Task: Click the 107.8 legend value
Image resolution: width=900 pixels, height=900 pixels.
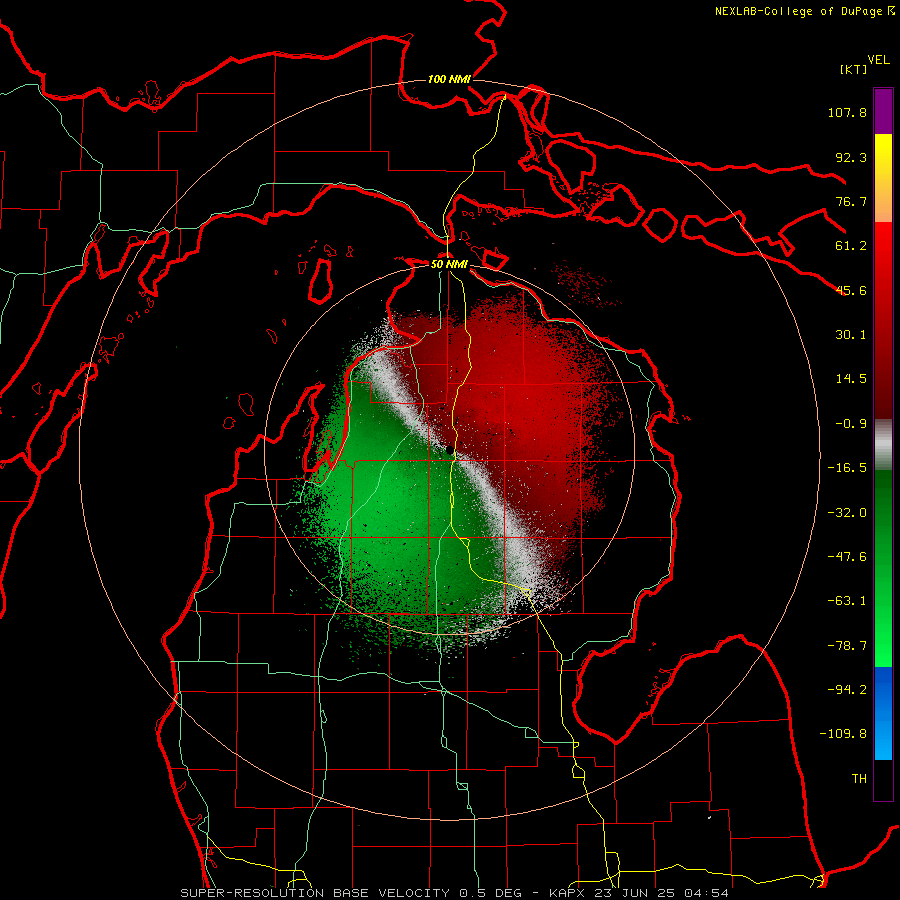Action: tap(847, 112)
